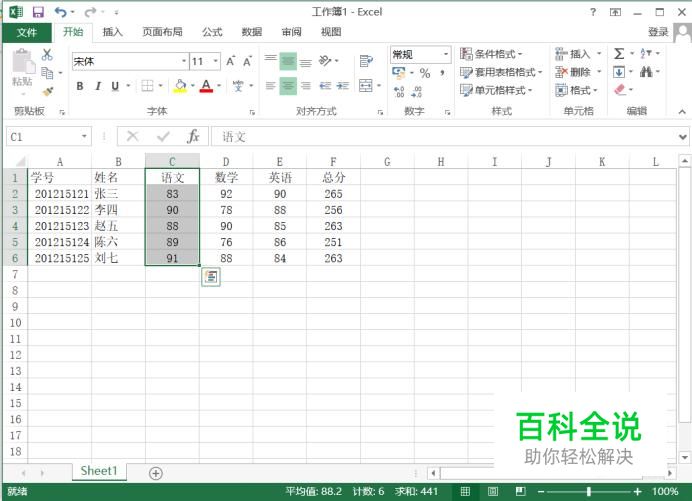The width and height of the screenshot is (692, 501).
Task: Toggle italic formatting
Action: click(x=98, y=86)
